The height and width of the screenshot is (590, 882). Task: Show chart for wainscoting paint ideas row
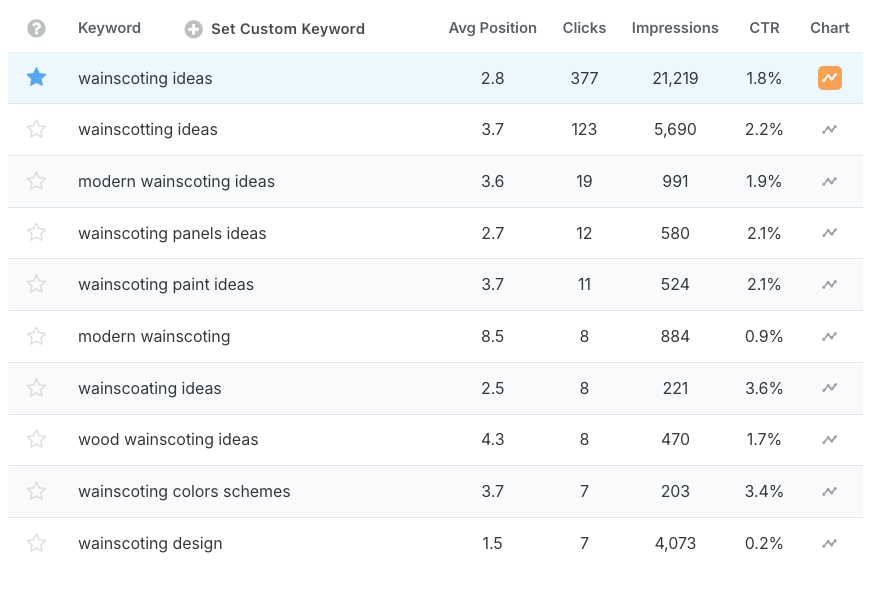[830, 284]
